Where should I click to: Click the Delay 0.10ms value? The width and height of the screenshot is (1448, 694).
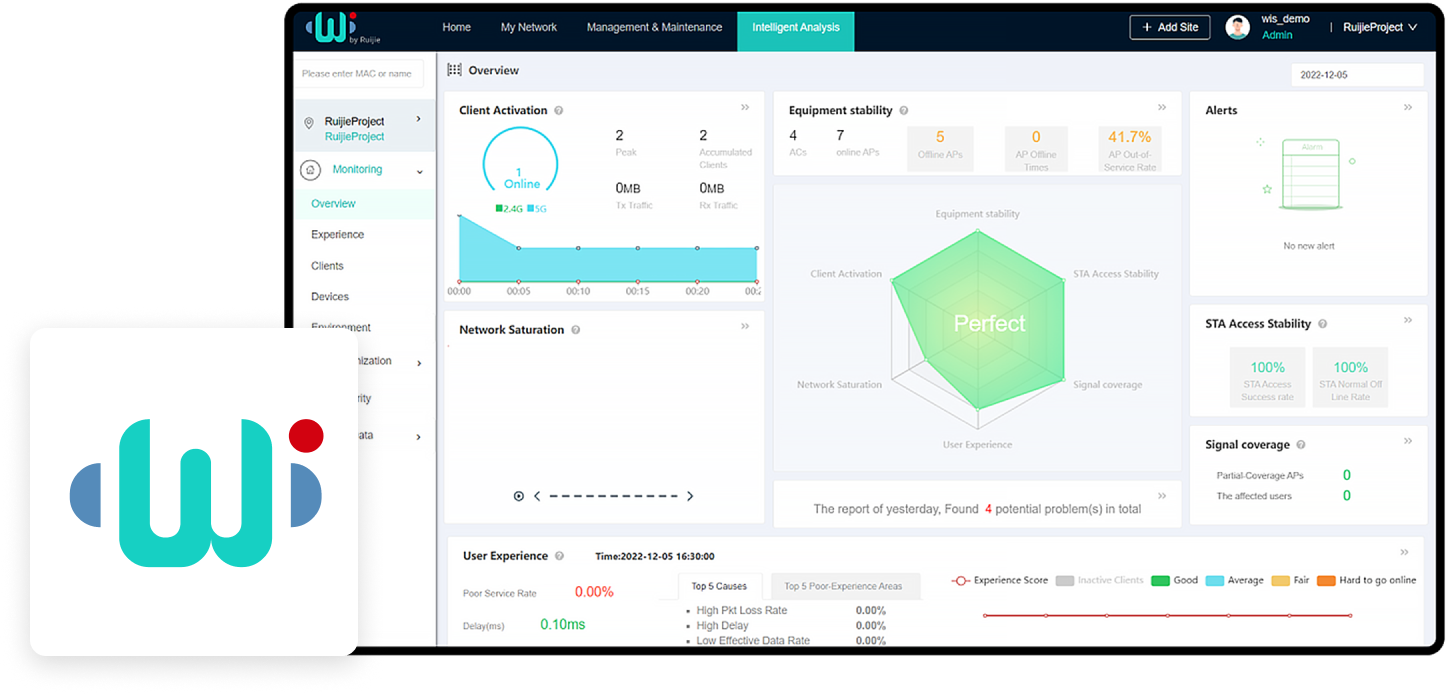pyautogui.click(x=562, y=624)
